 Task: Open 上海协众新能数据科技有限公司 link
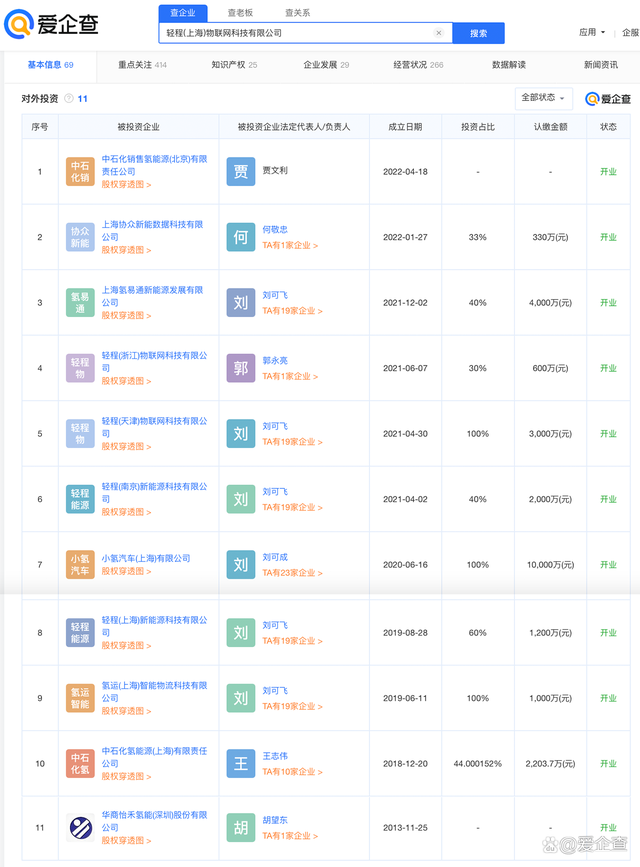(152, 231)
